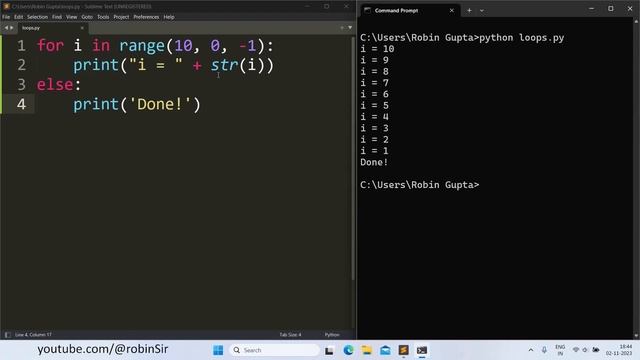The width and height of the screenshot is (640, 360).
Task: Maximize the Command Prompt window
Action: [x=611, y=9]
